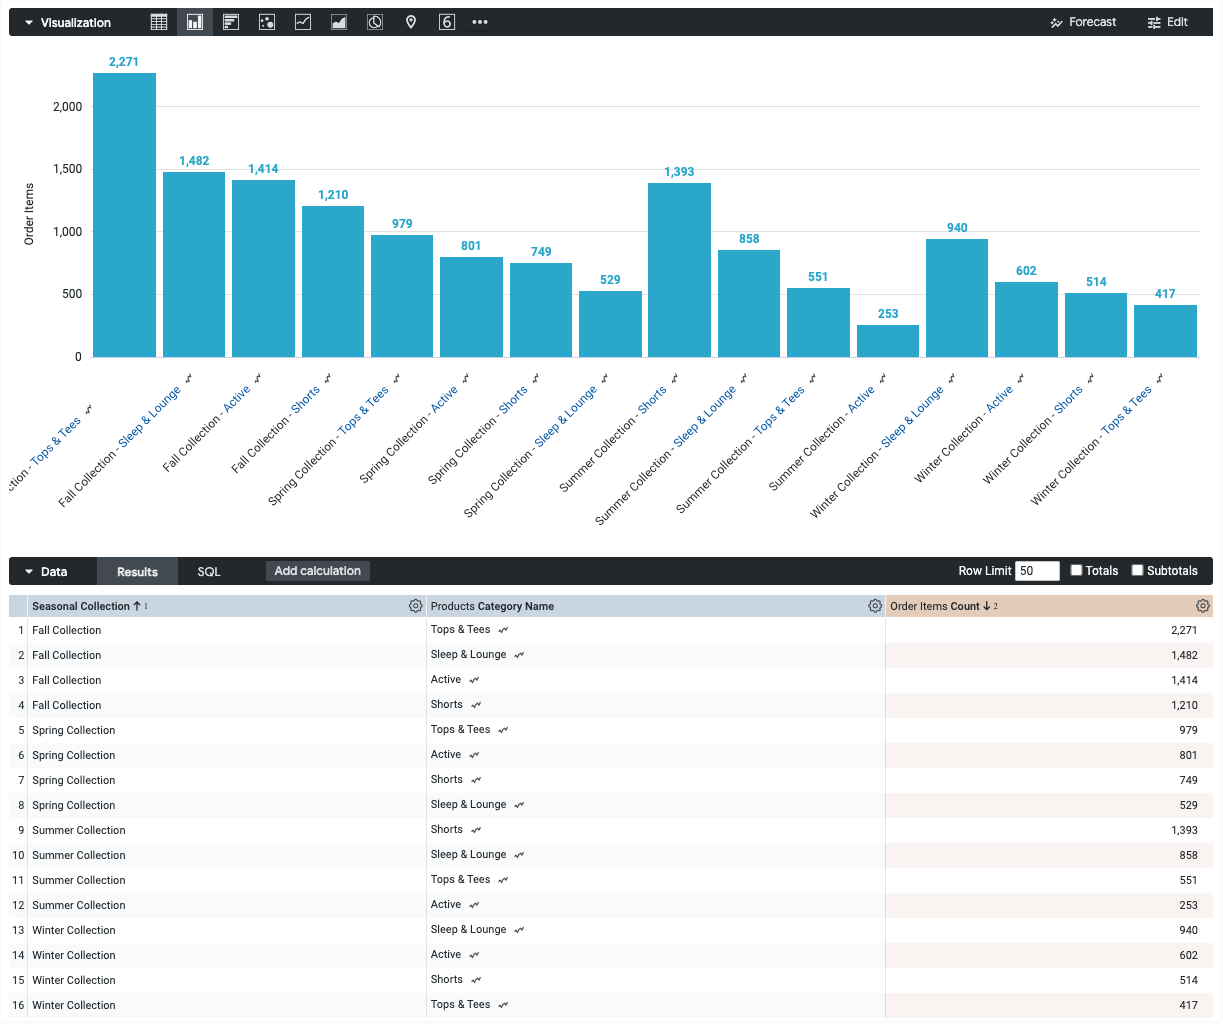Screen dimensions: 1223x1024
Task: Select the area chart visualization icon
Action: pos(338,21)
